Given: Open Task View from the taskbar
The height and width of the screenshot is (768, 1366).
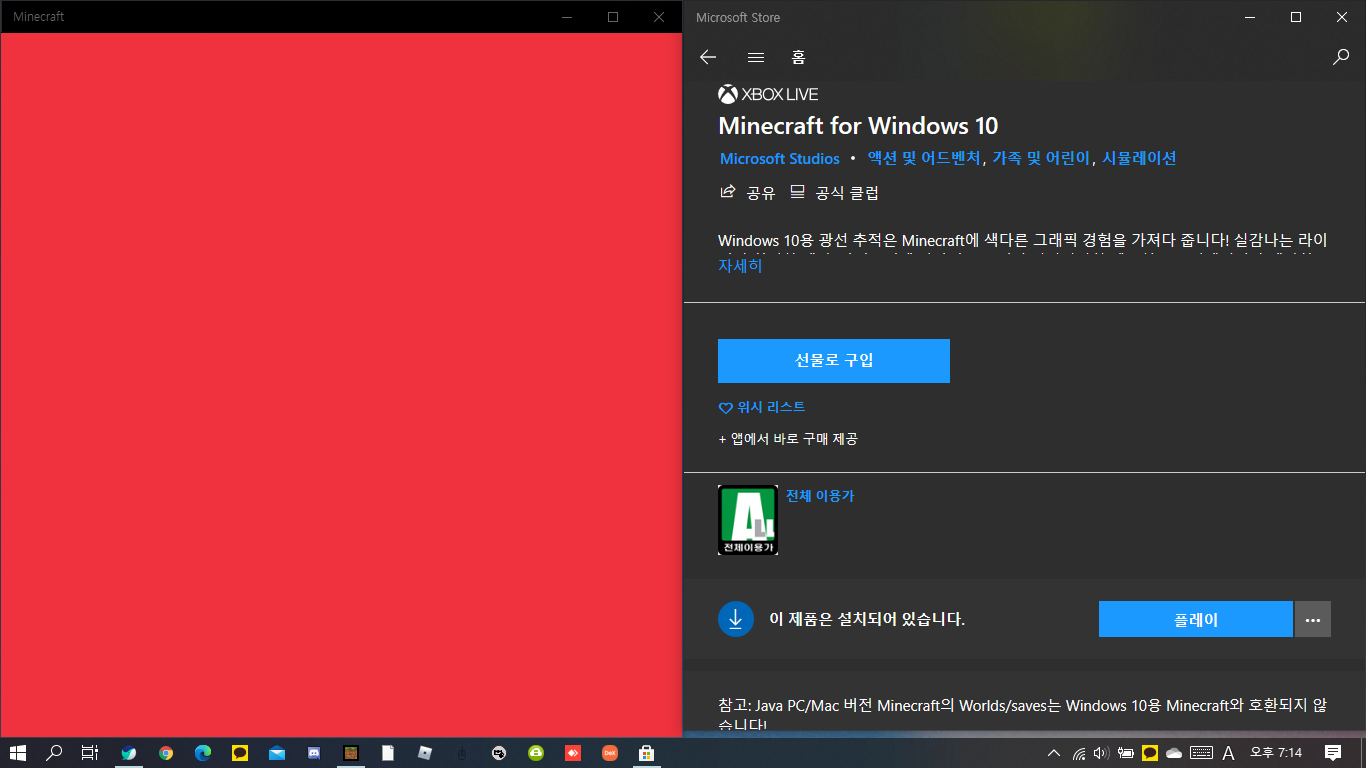Looking at the screenshot, I should click(90, 753).
